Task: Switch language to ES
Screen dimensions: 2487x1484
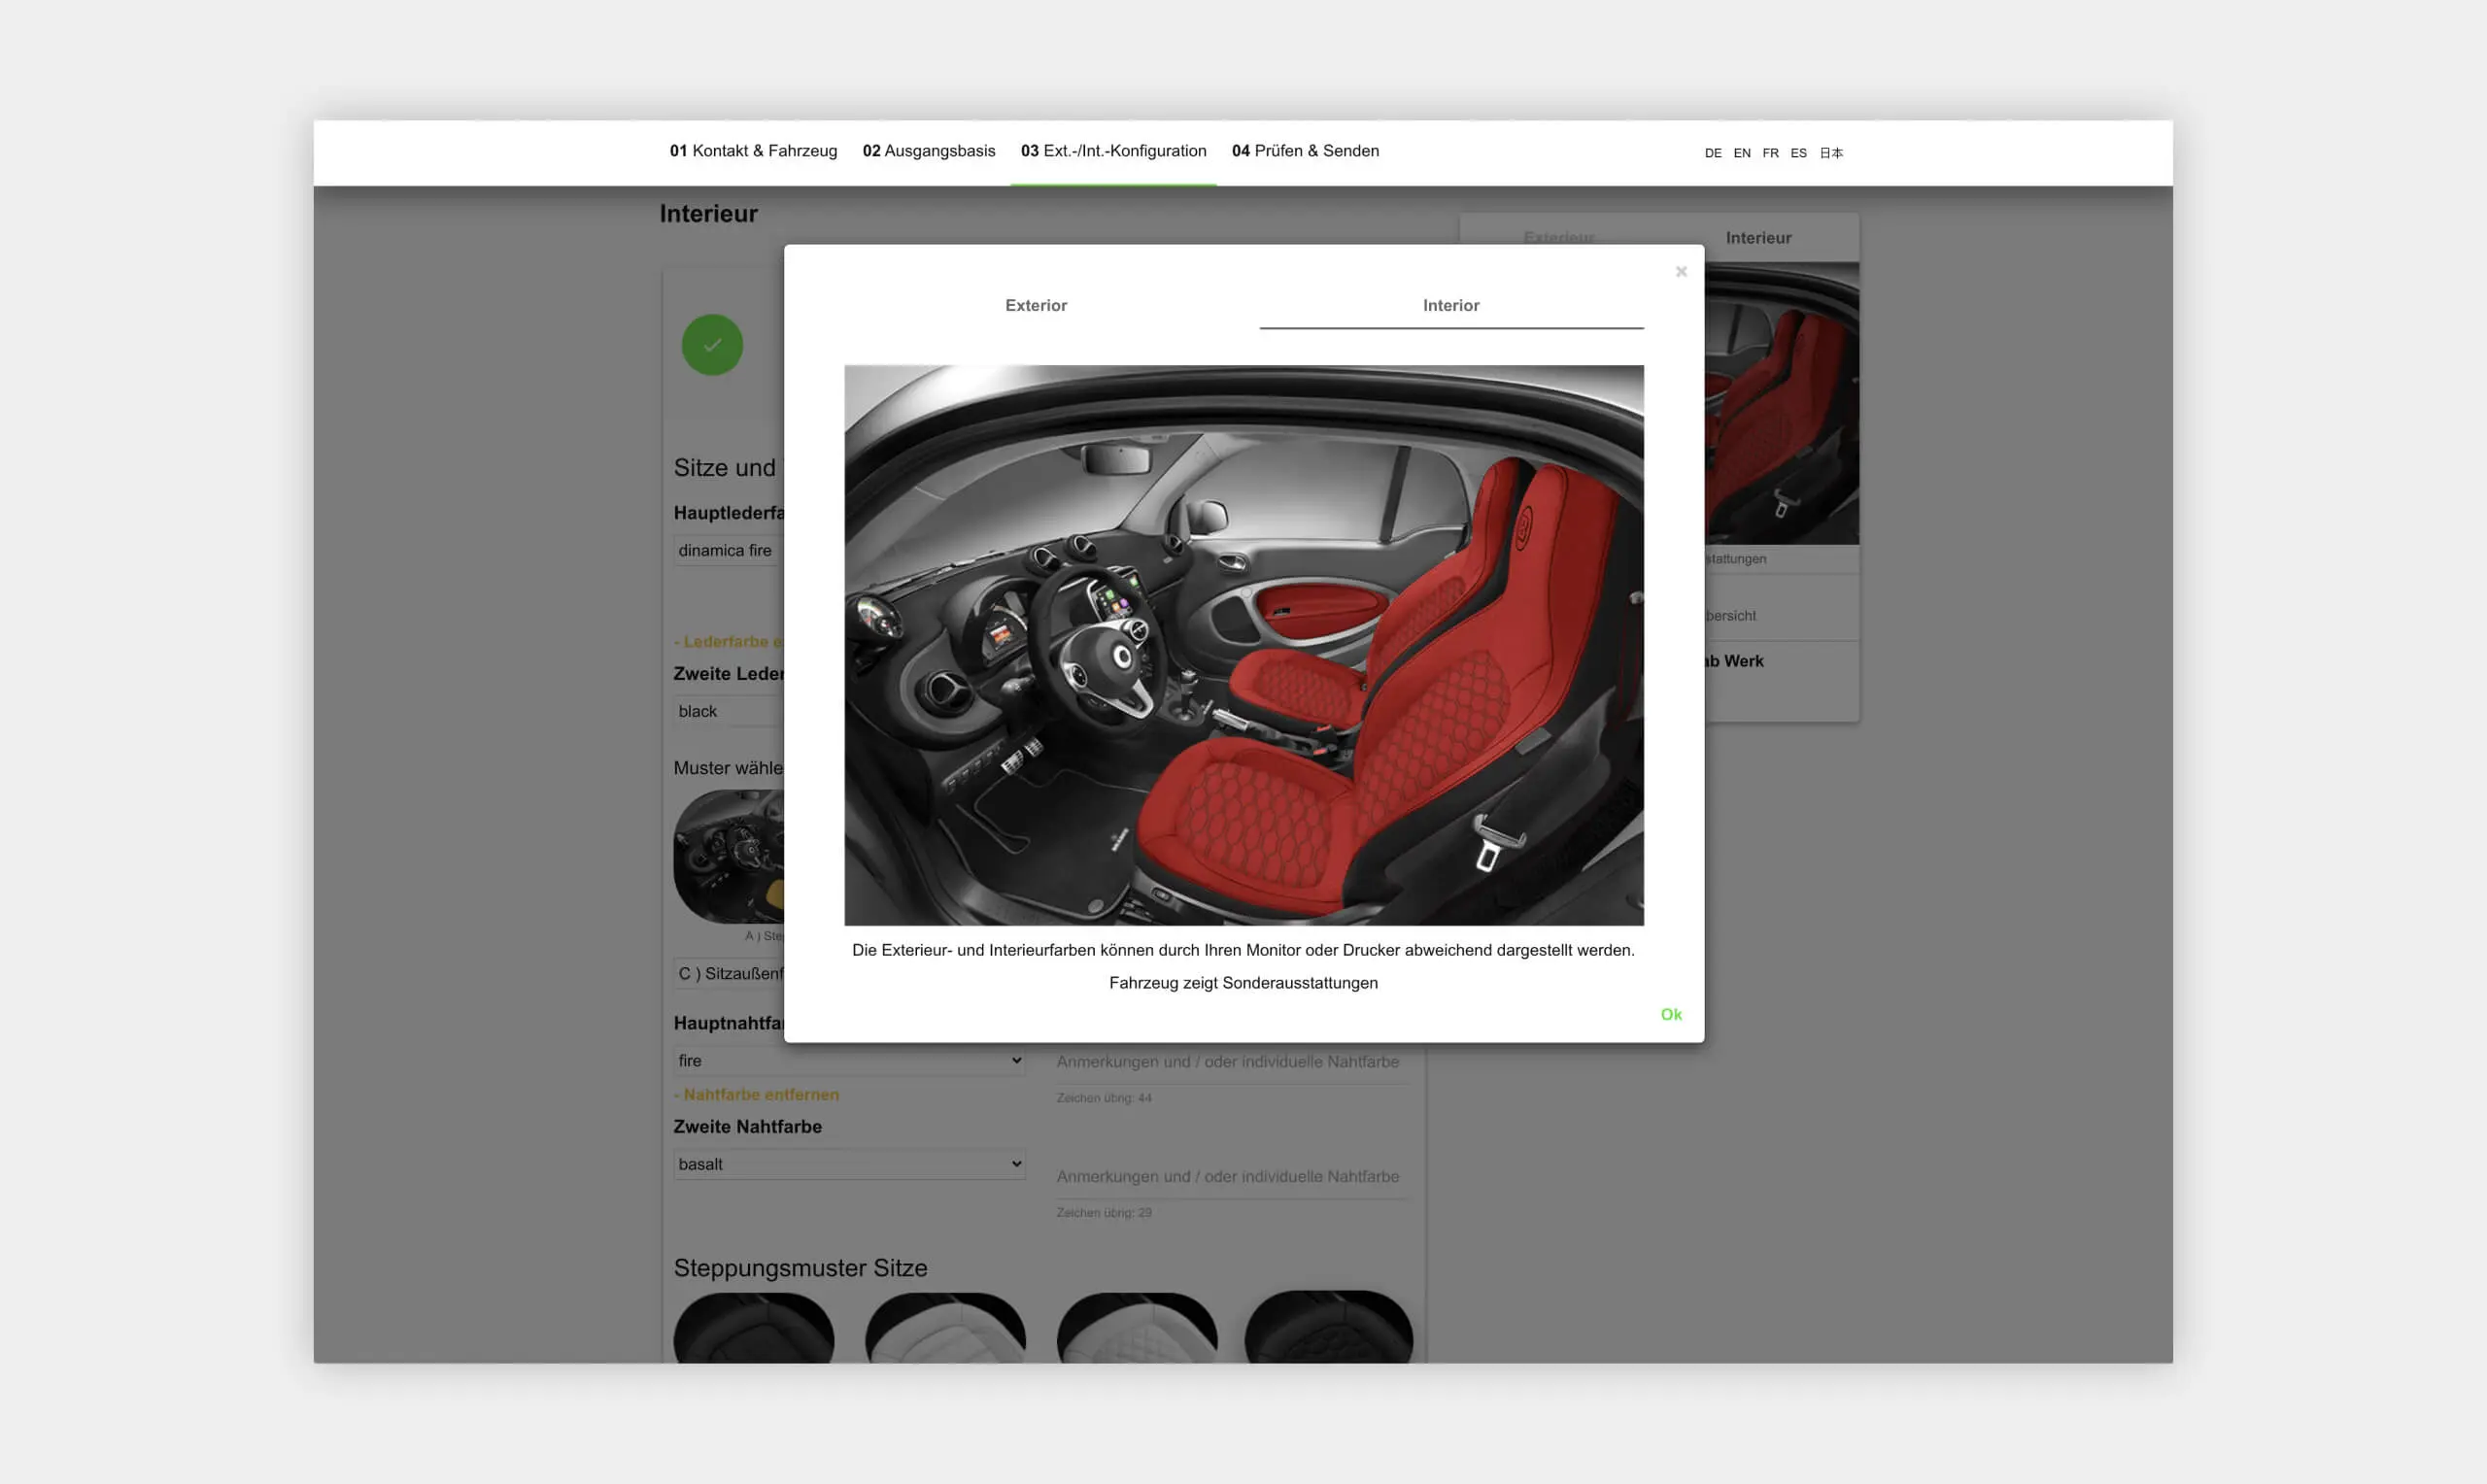Action: click(x=1798, y=153)
